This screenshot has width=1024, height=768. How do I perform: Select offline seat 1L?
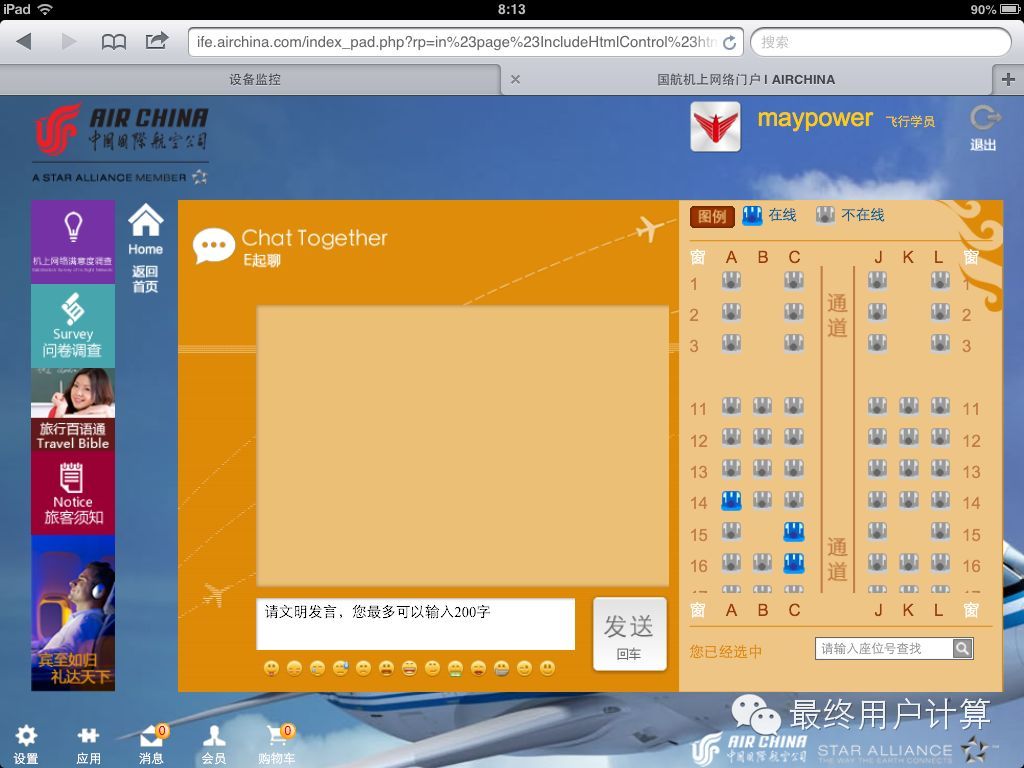(940, 281)
